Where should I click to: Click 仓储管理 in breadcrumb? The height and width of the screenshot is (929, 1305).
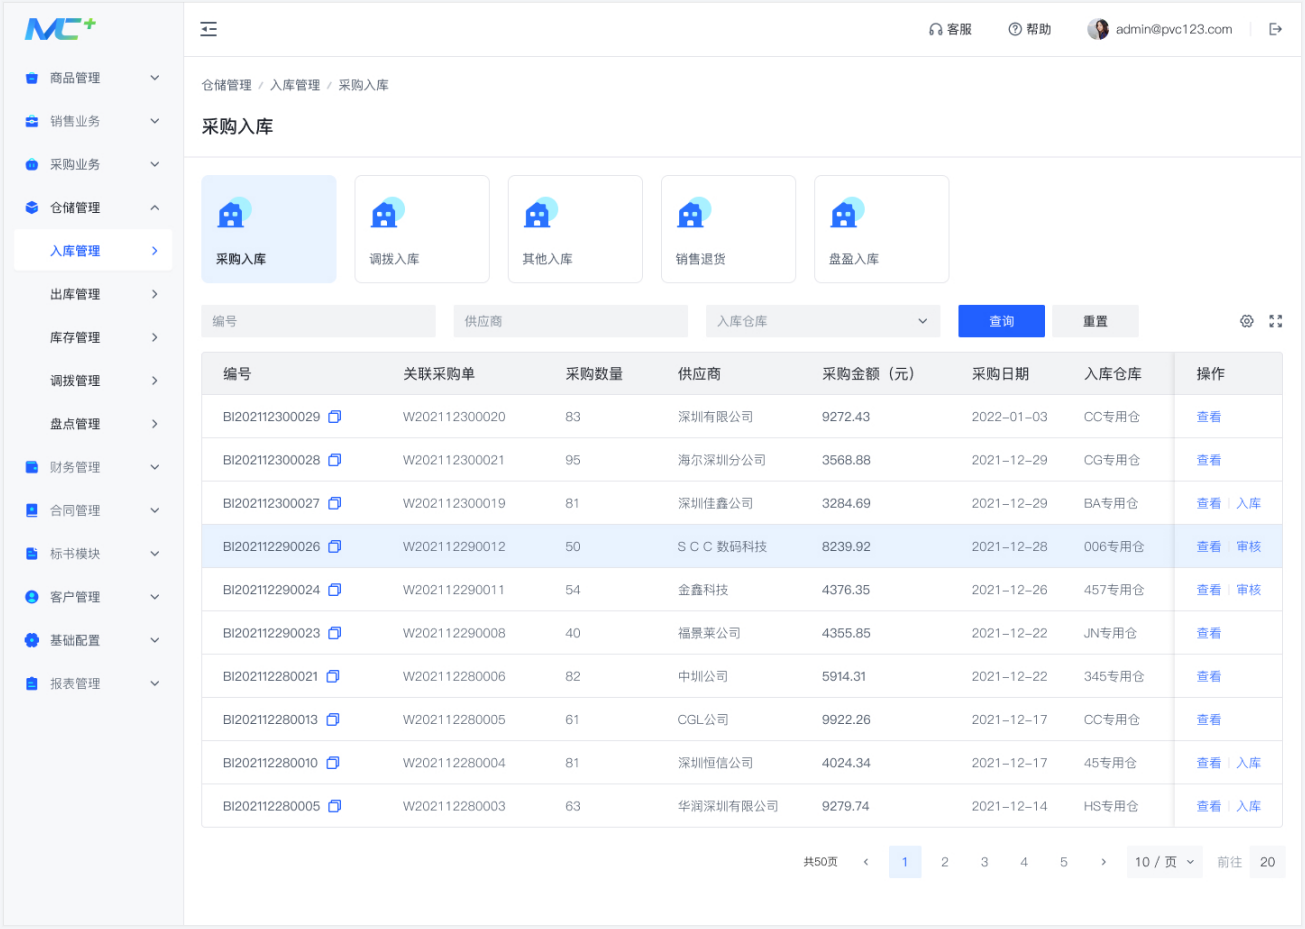click(x=227, y=85)
